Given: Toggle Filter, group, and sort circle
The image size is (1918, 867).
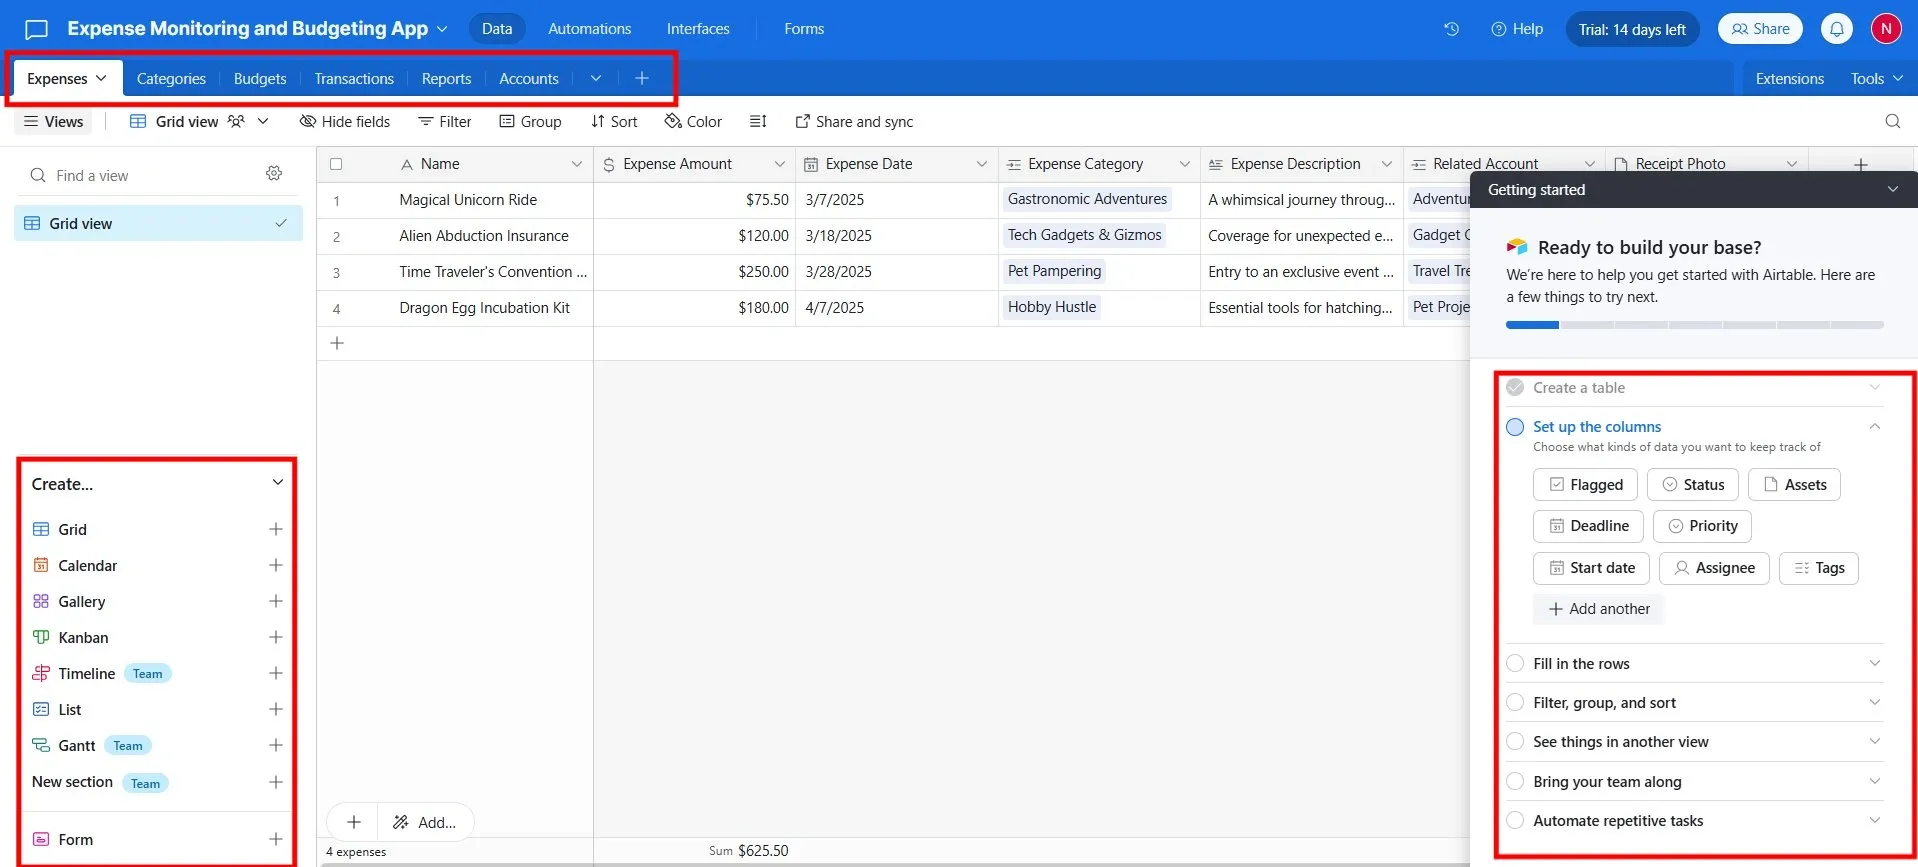Looking at the screenshot, I should click(x=1515, y=702).
